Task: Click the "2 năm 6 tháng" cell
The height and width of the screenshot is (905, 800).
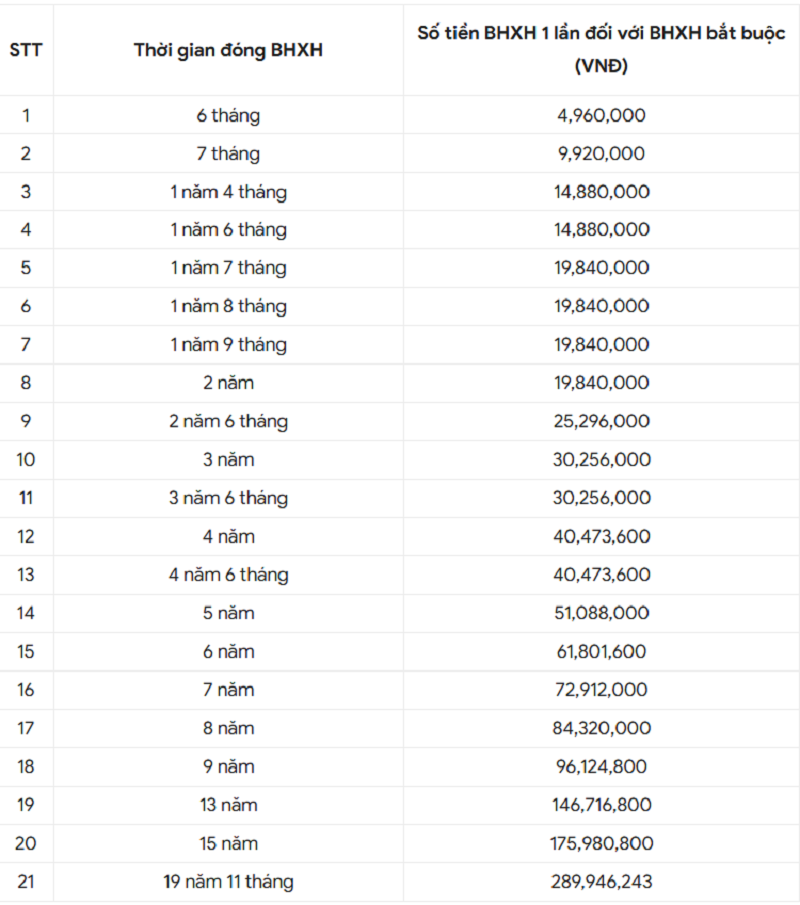Action: click(228, 422)
